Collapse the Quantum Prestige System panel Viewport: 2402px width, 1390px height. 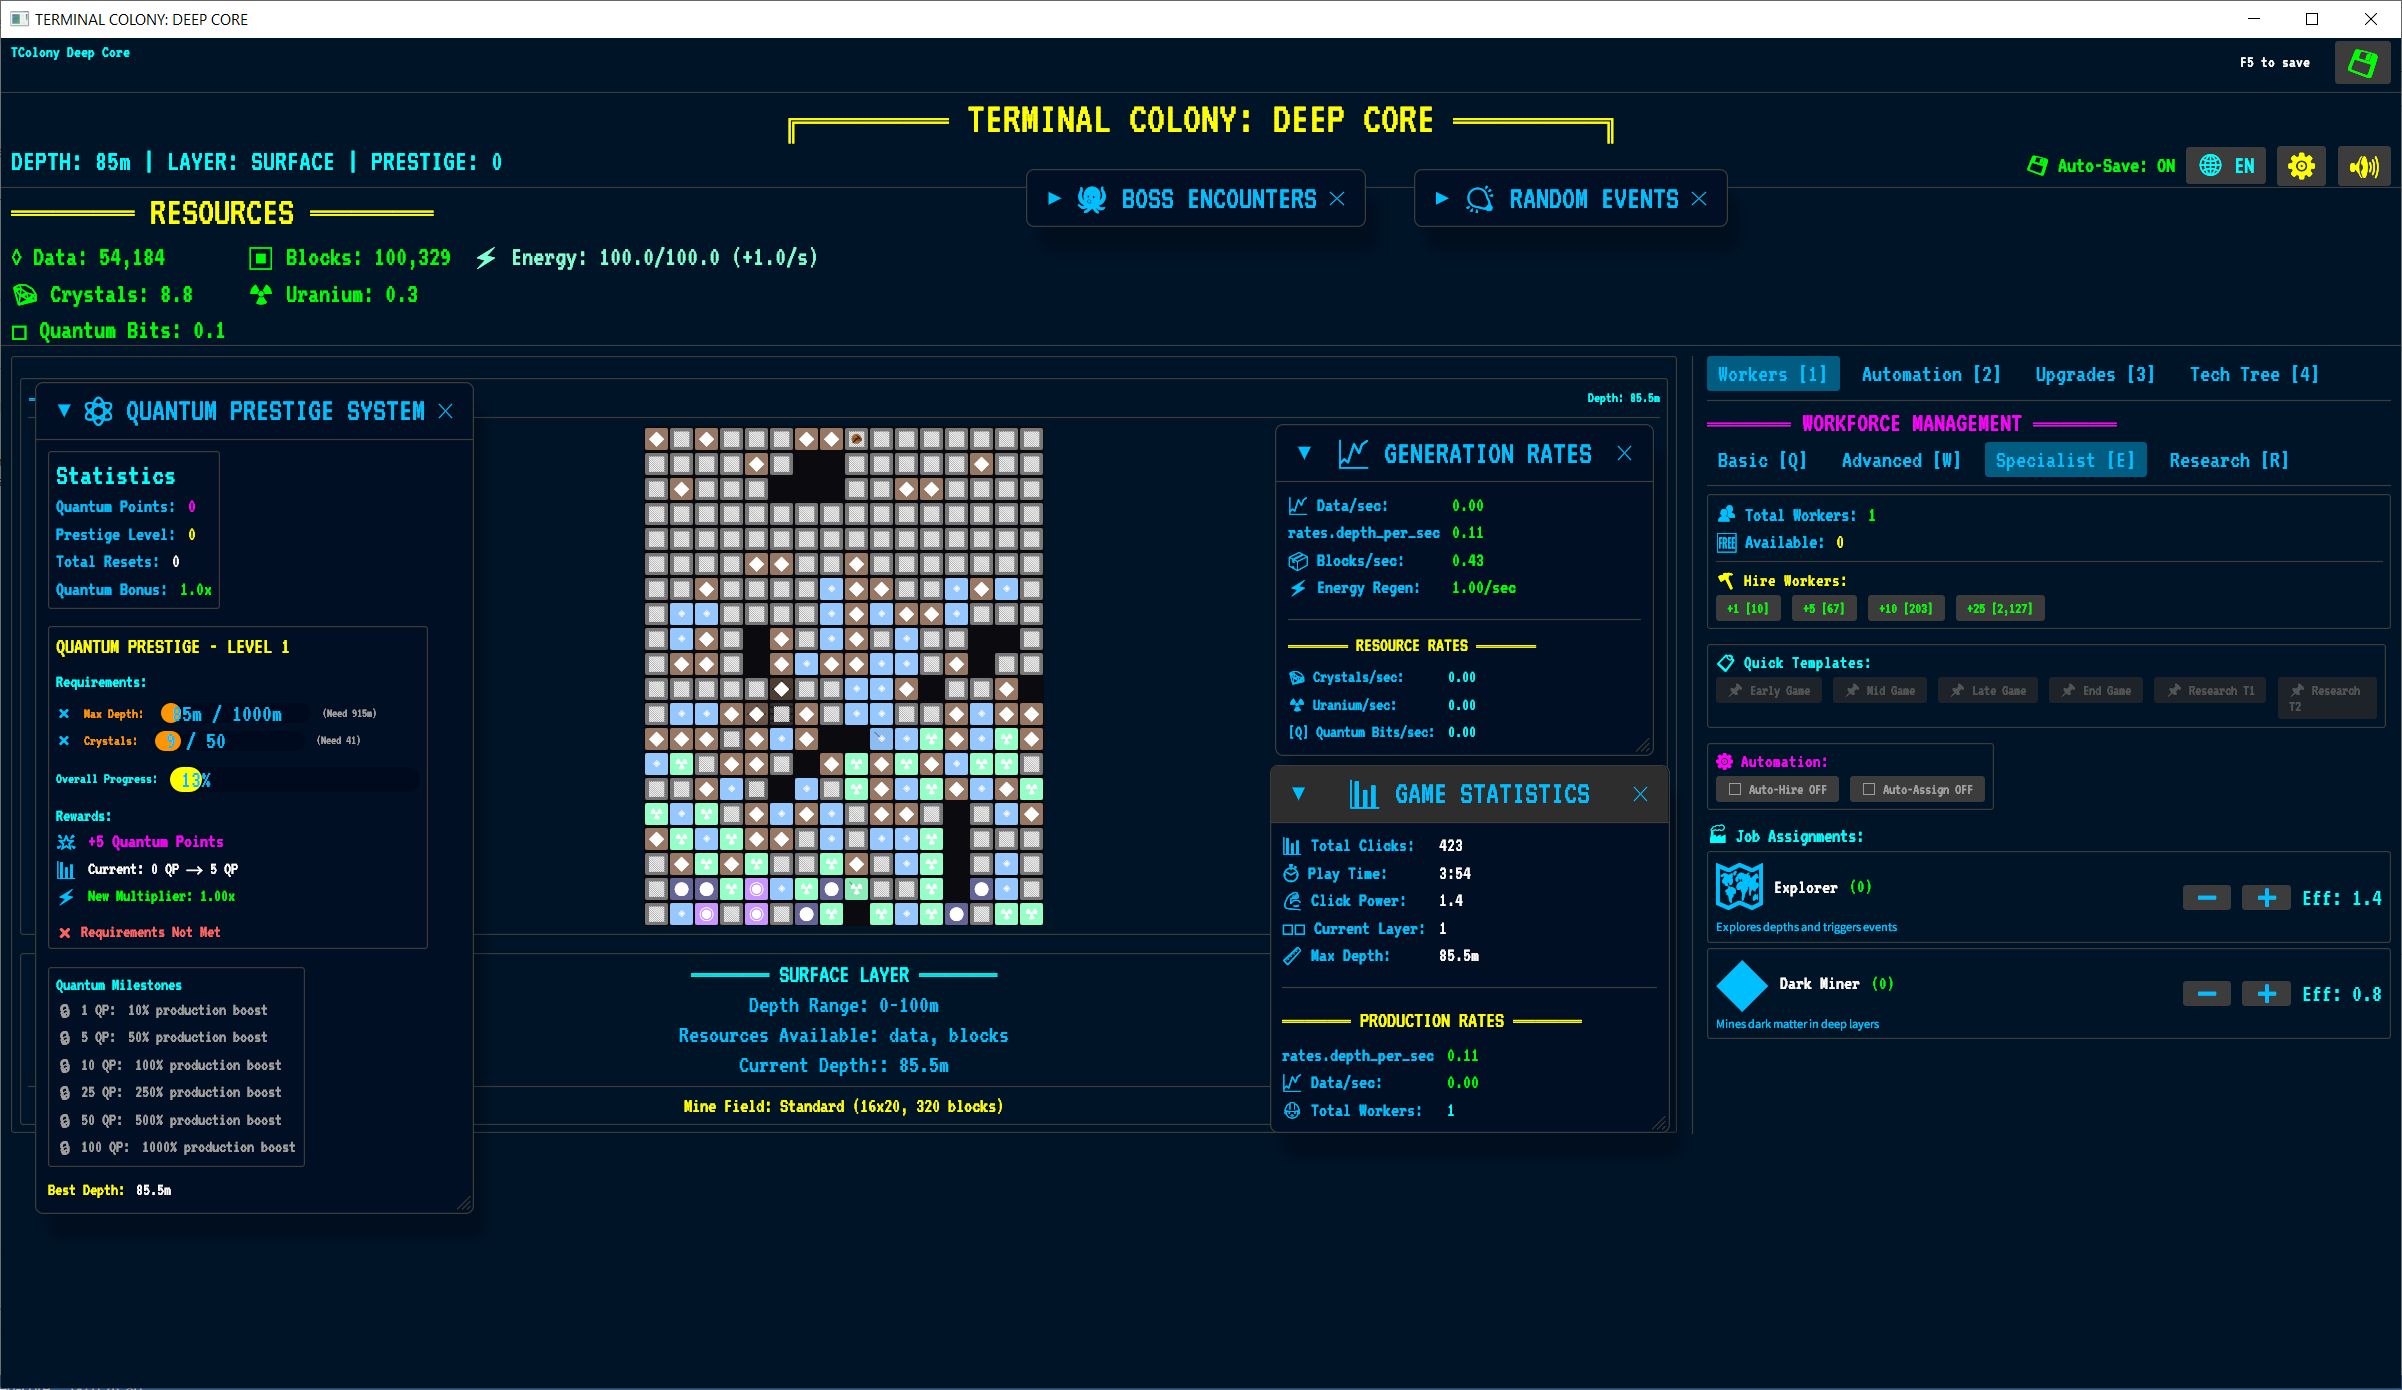[x=64, y=411]
